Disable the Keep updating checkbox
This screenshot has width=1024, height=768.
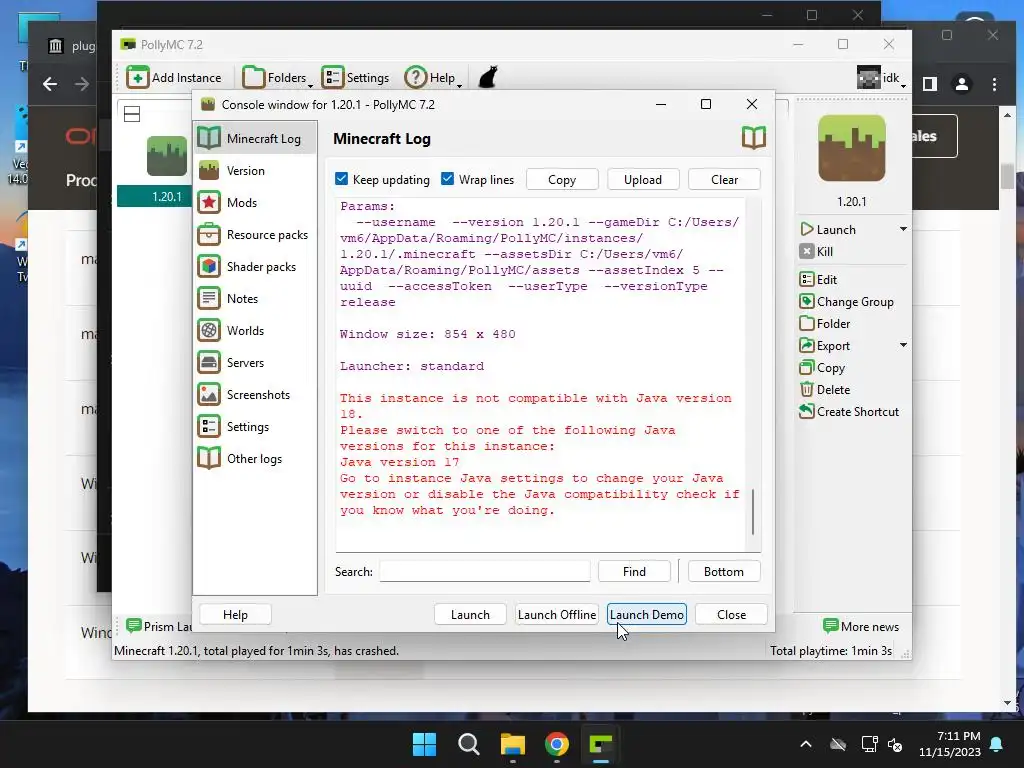[342, 179]
